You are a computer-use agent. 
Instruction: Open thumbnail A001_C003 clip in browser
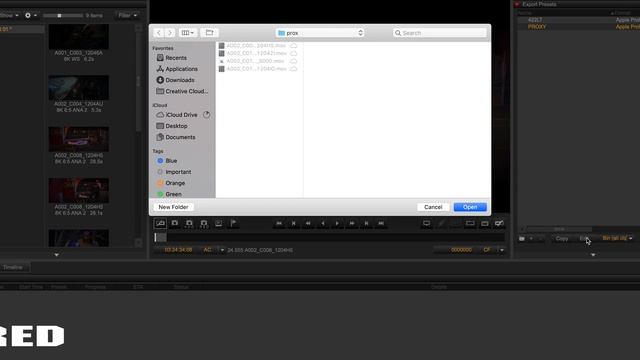click(78, 37)
